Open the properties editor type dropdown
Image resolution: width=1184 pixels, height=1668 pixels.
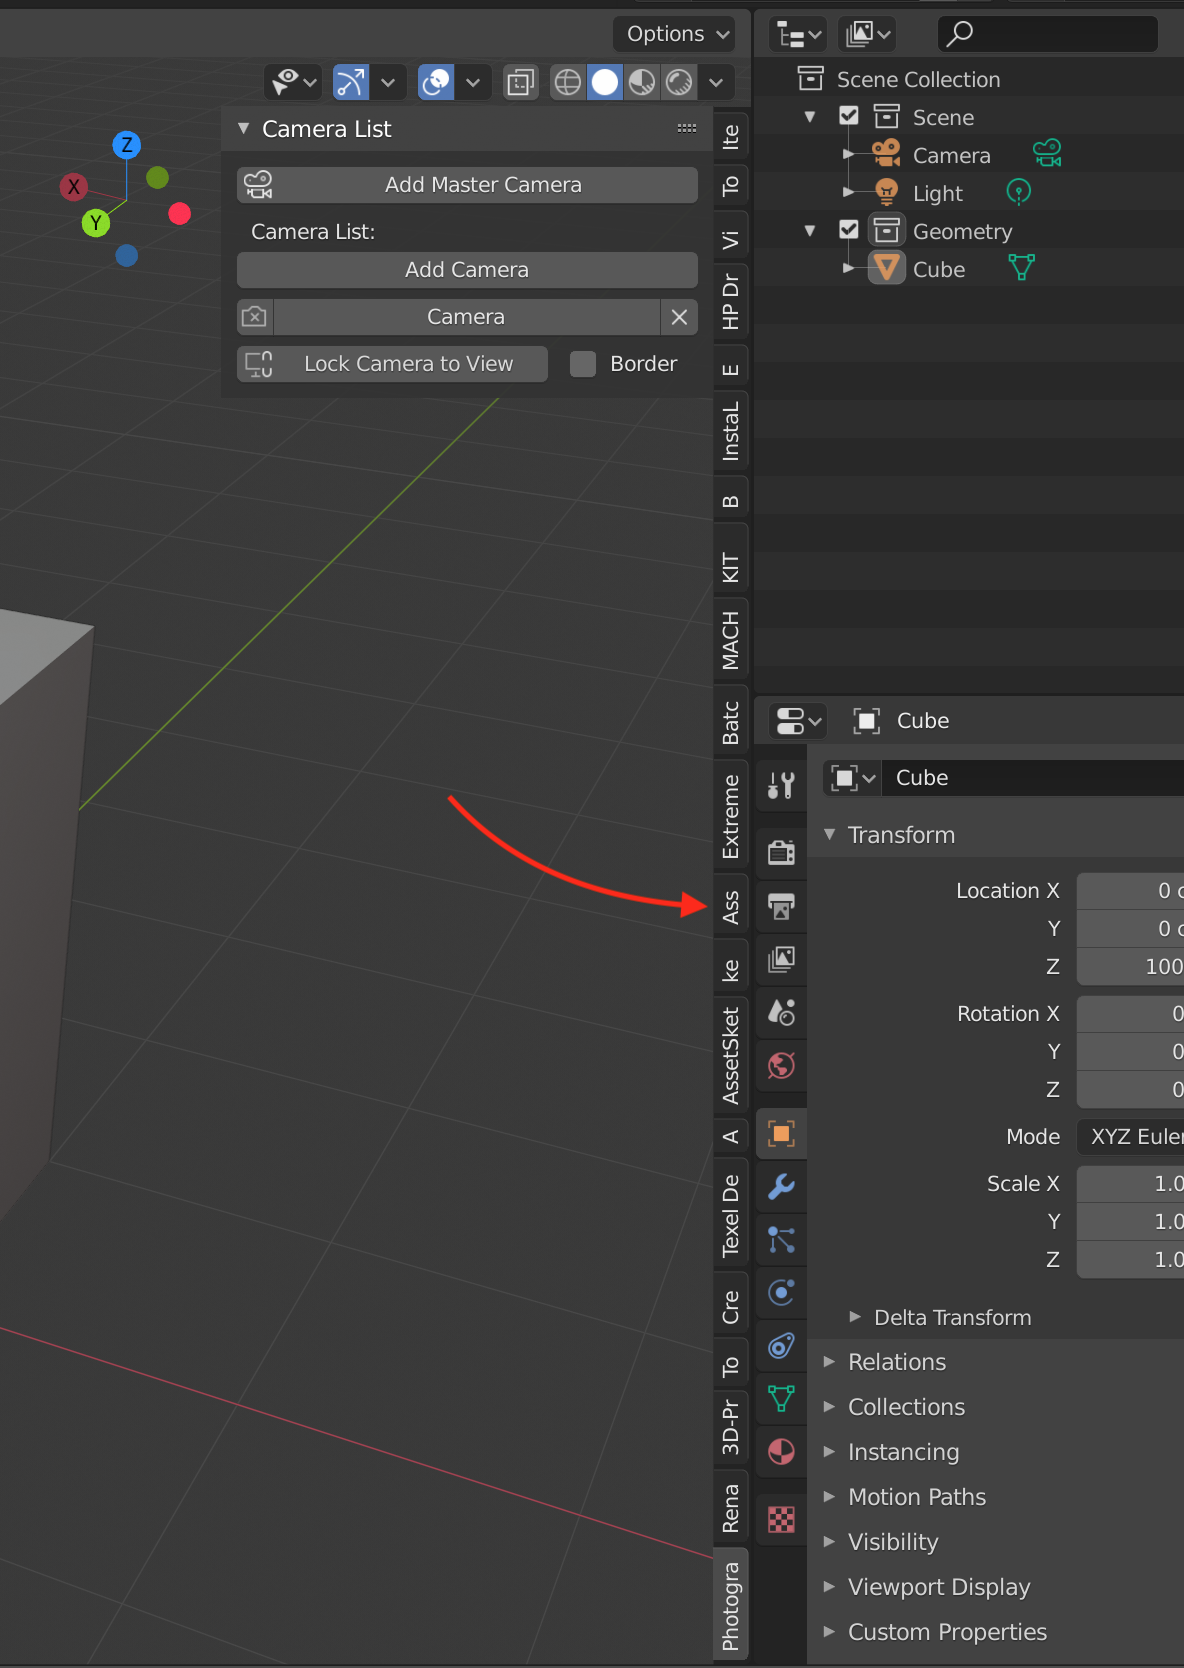798,720
